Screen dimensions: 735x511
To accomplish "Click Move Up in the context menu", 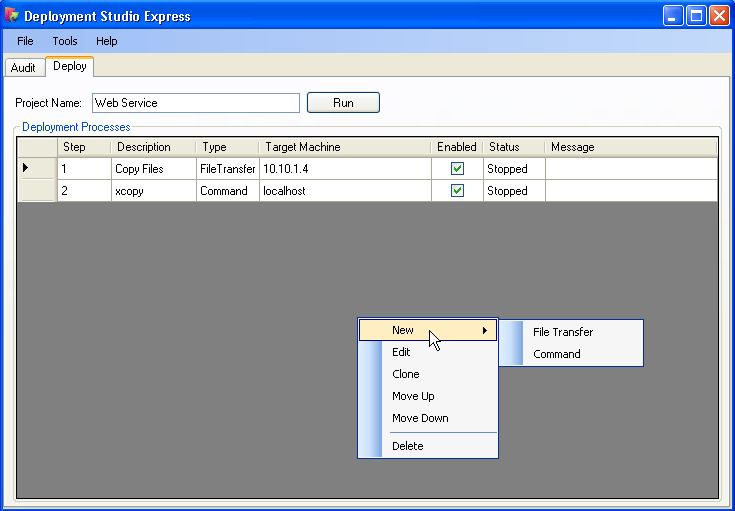I will [413, 396].
